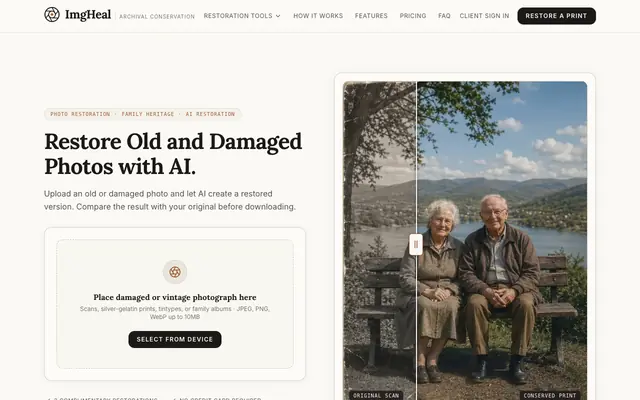
Task: Click Client Sign In
Action: point(484,16)
